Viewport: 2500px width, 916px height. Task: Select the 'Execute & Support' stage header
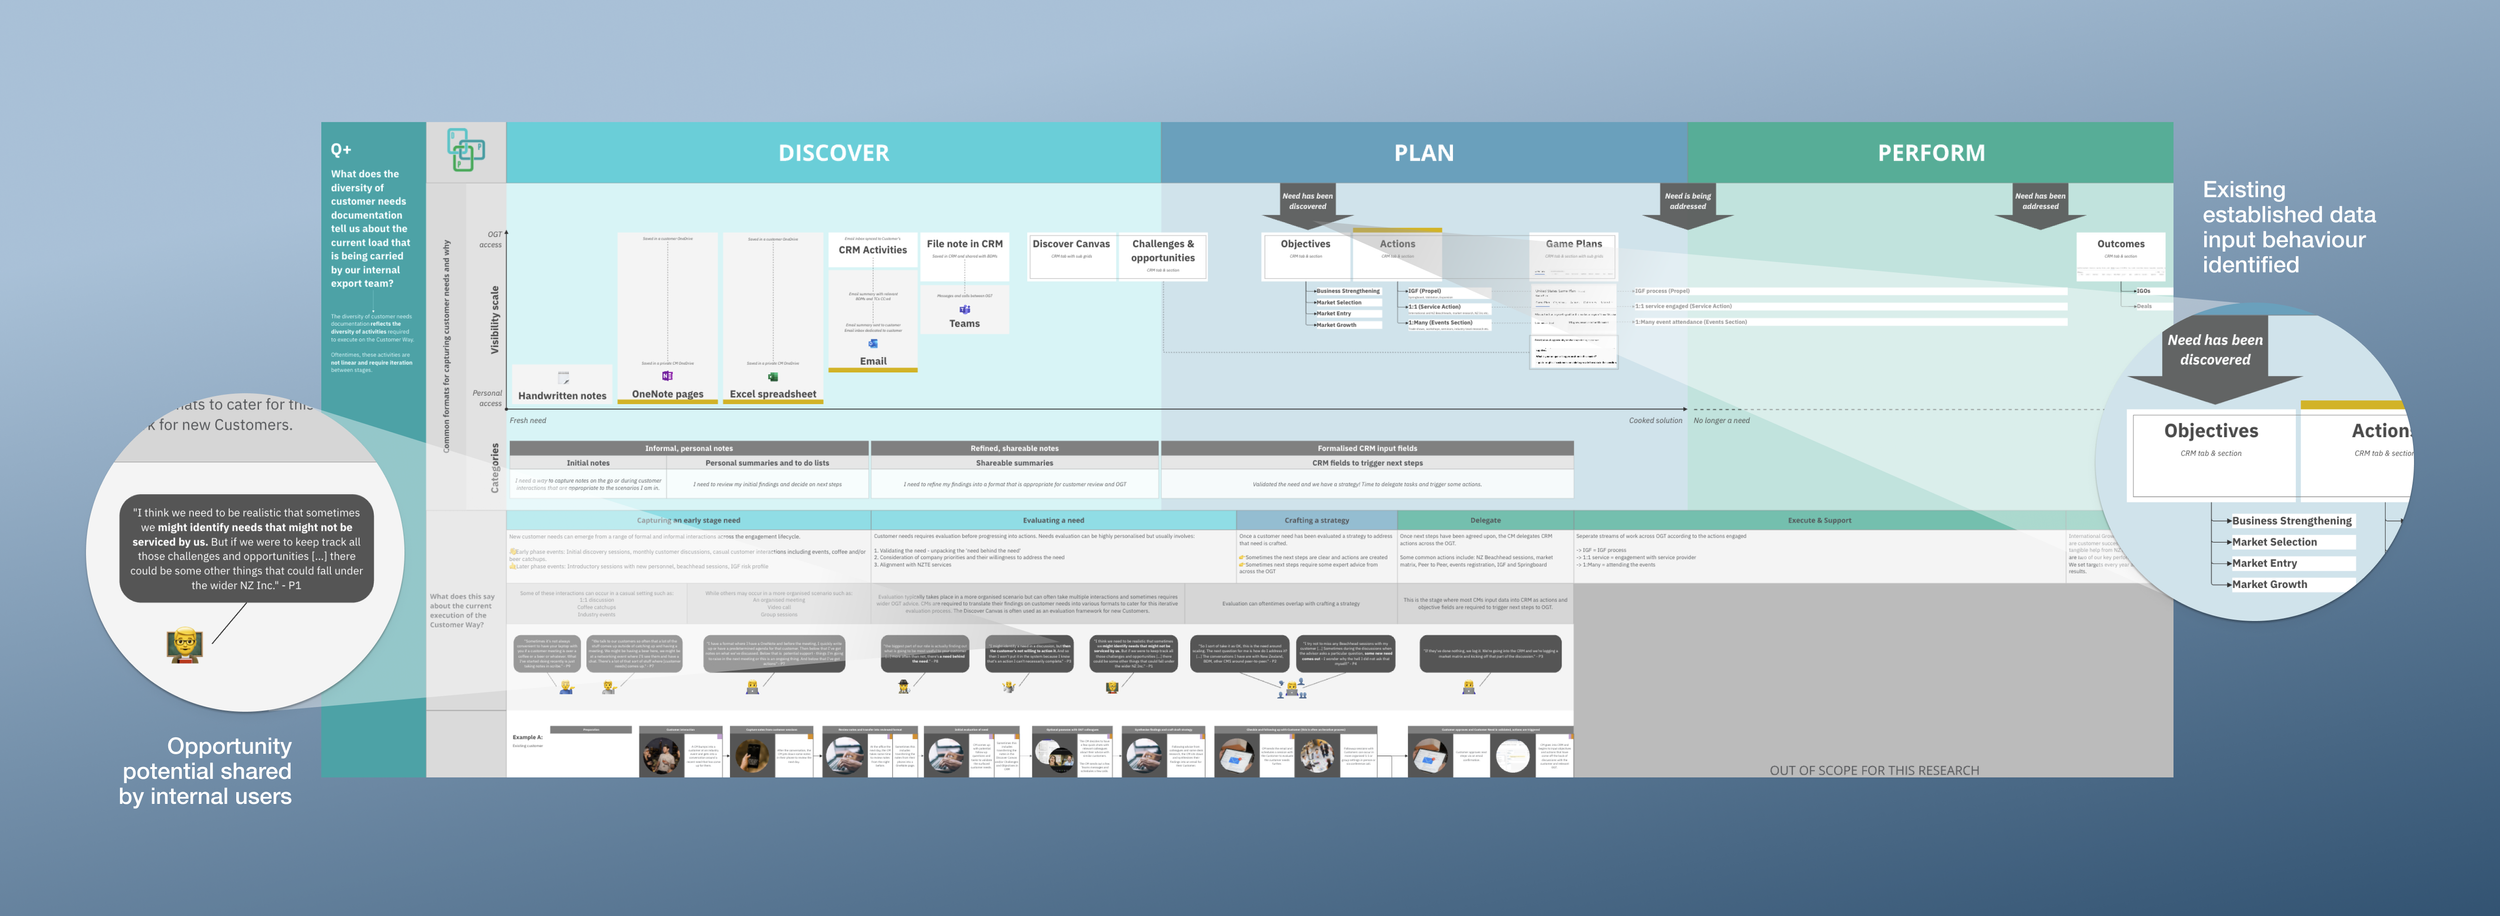point(1819,520)
